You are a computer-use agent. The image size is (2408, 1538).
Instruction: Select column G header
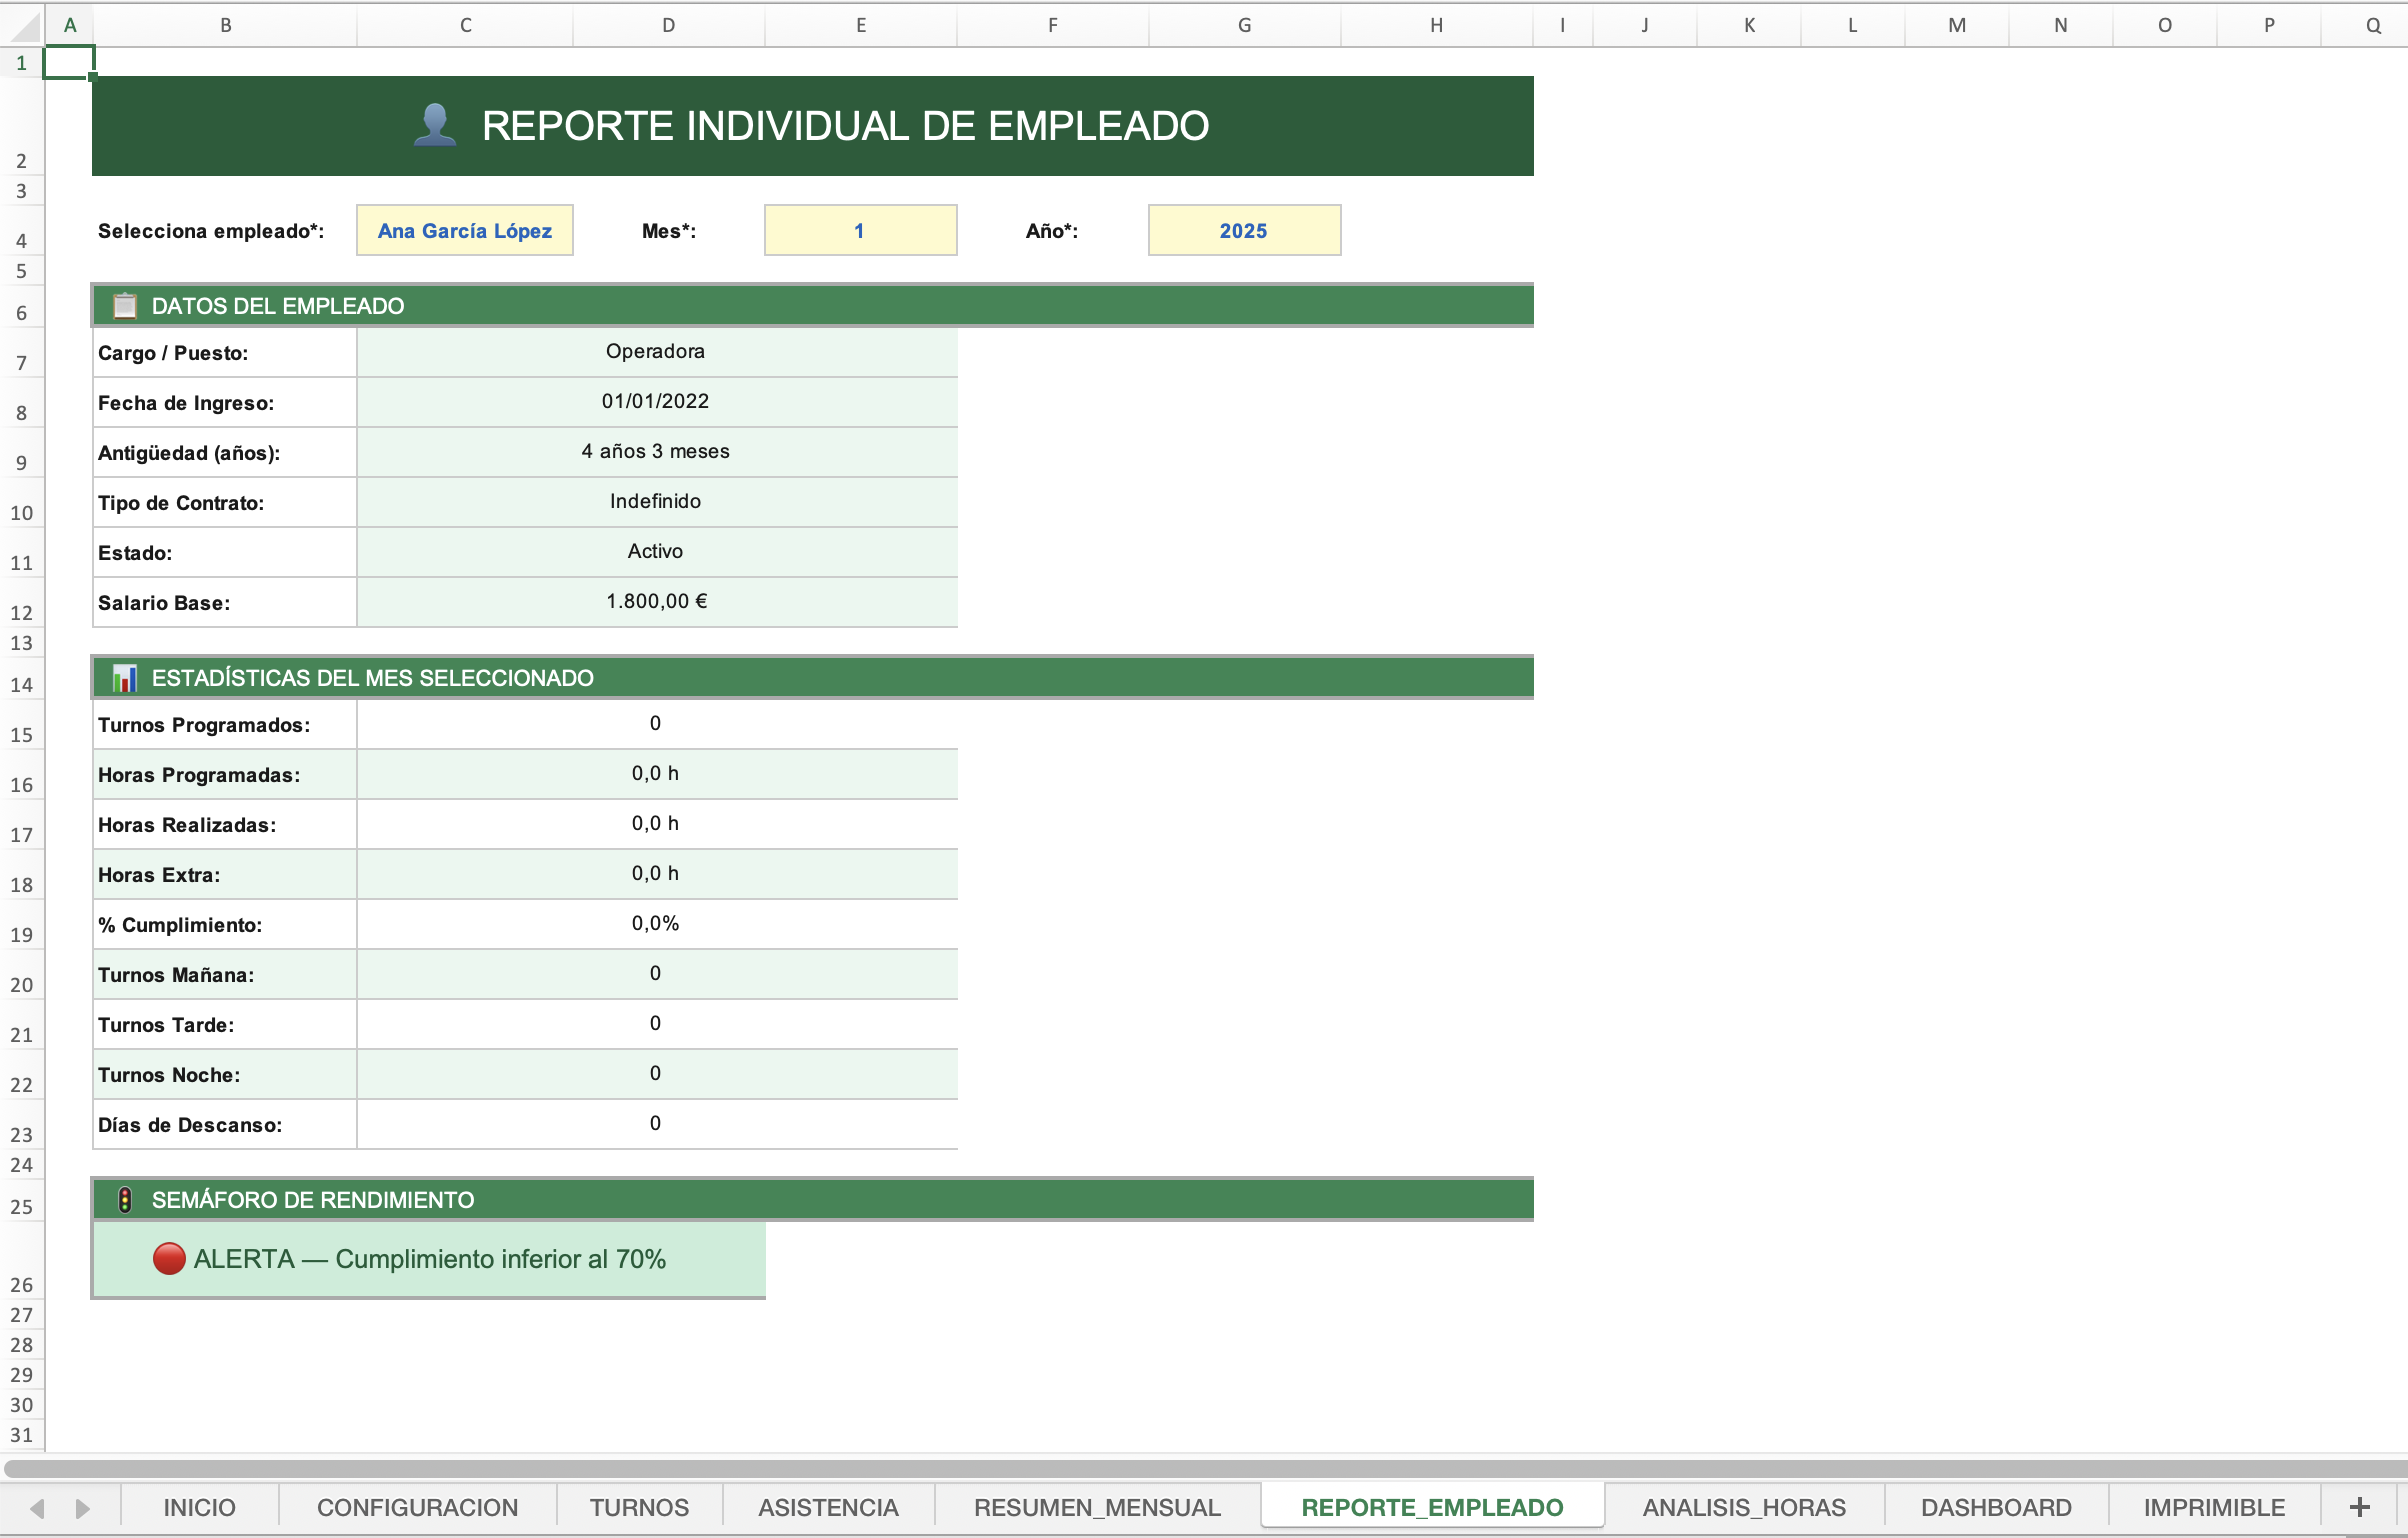pos(1245,25)
